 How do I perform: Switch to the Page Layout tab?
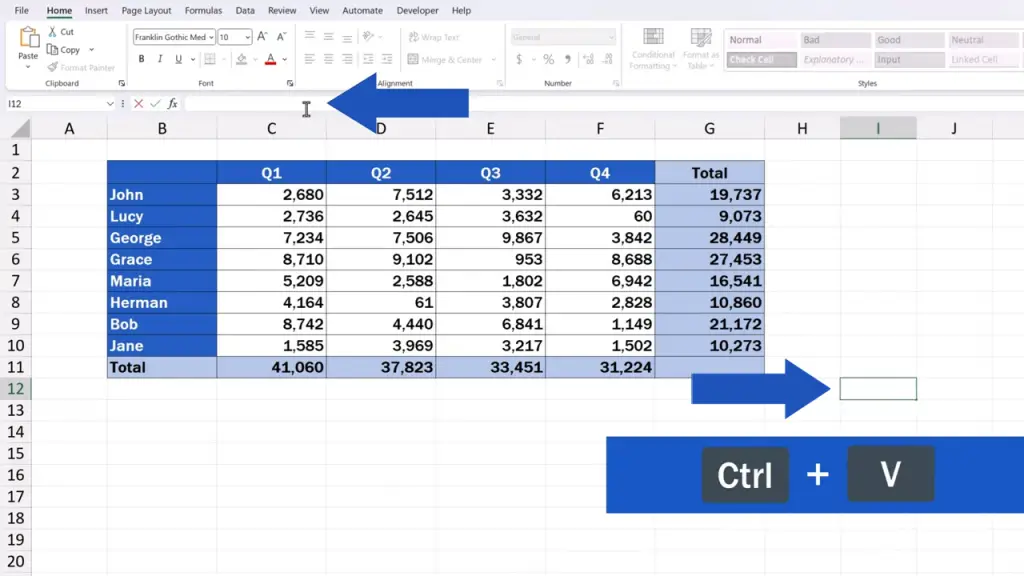(146, 10)
